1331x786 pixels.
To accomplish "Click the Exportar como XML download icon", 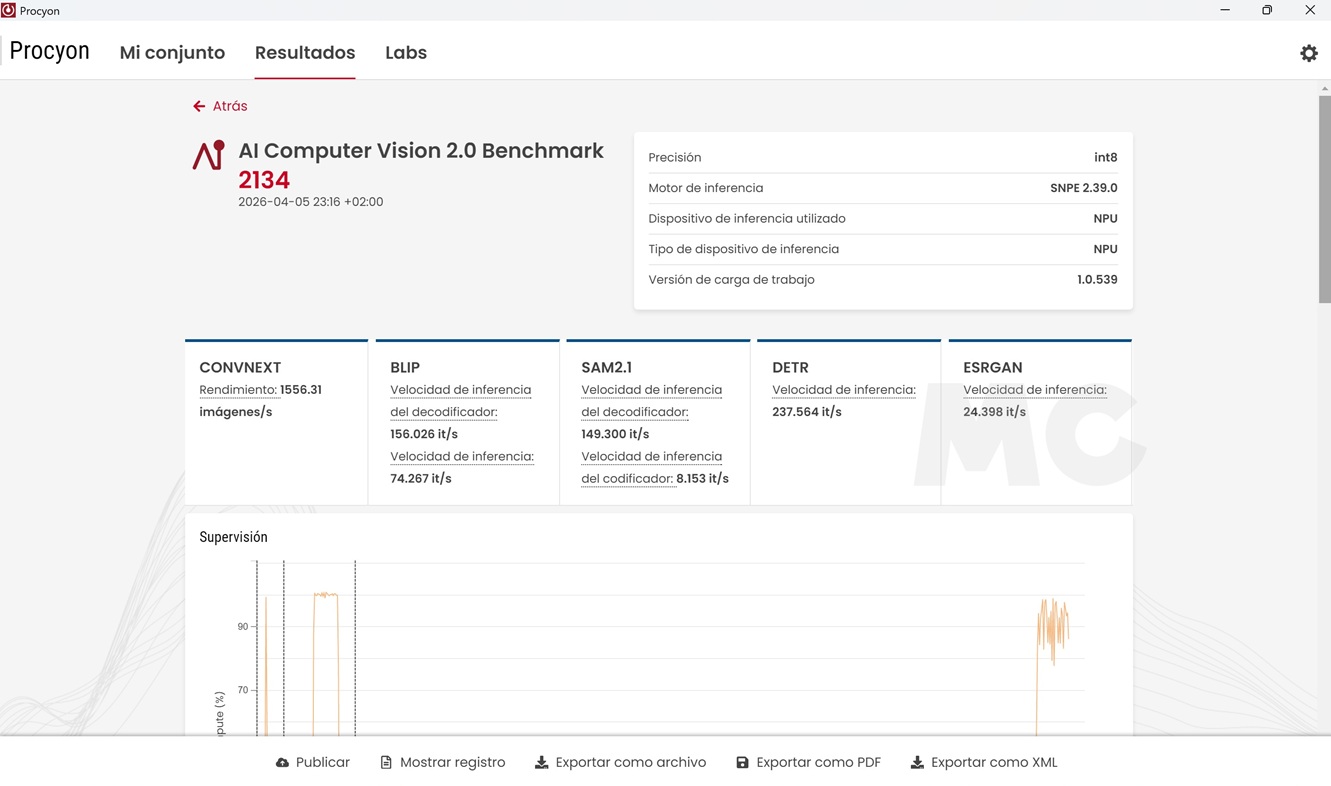I will point(917,763).
